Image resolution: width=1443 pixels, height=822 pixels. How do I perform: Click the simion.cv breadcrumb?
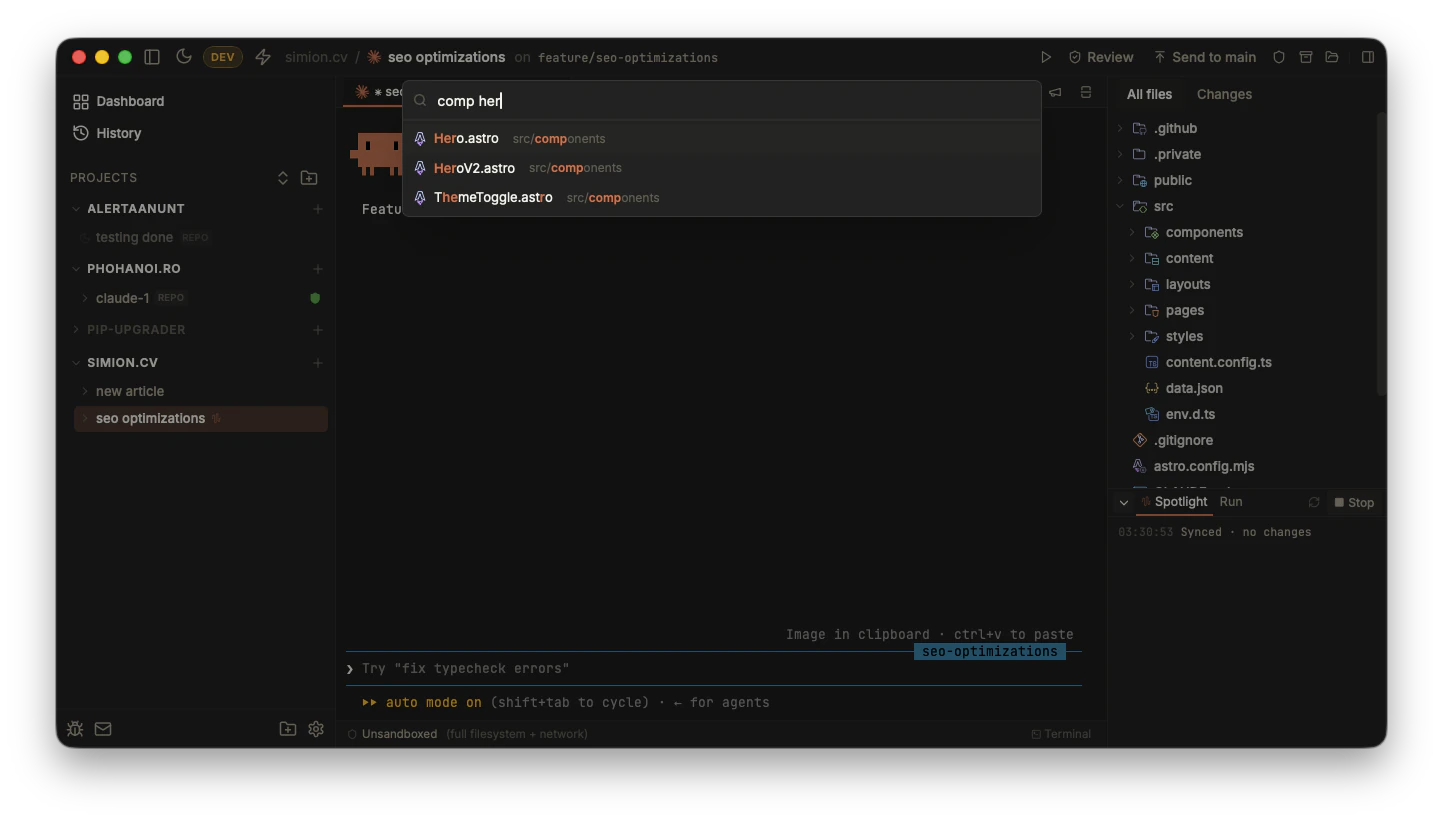pyautogui.click(x=316, y=57)
